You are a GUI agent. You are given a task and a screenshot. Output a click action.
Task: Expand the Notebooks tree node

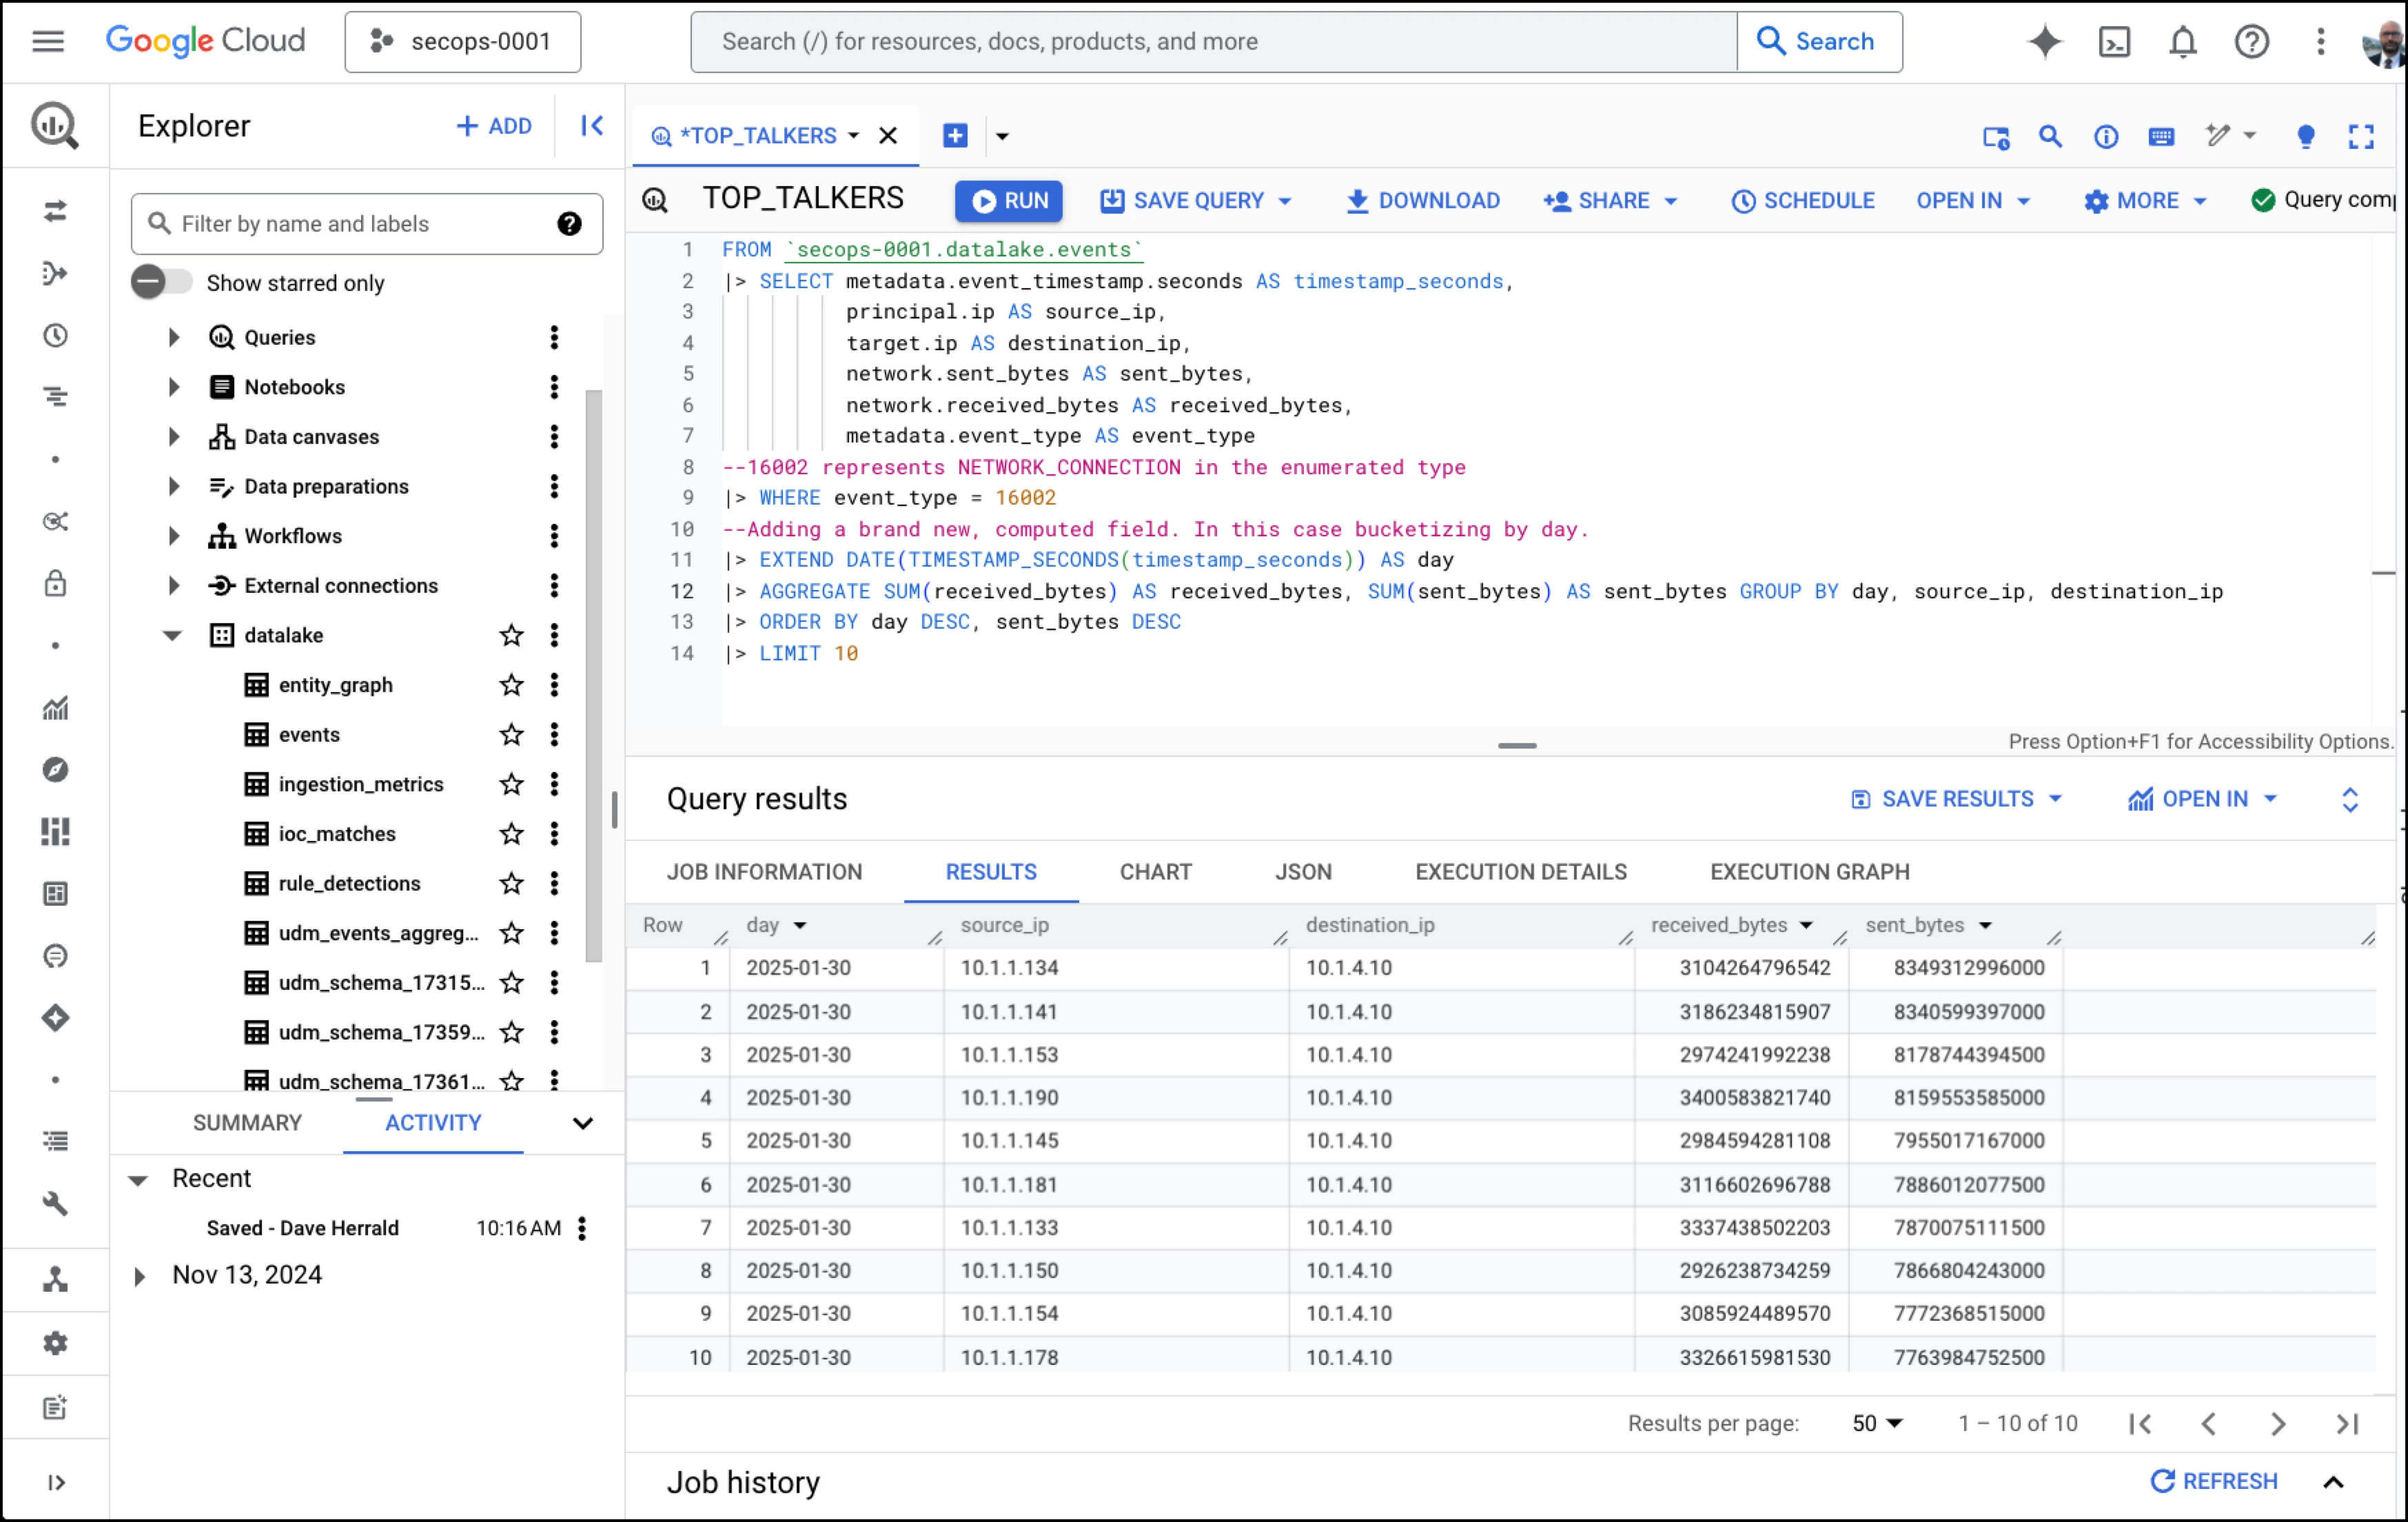(173, 387)
